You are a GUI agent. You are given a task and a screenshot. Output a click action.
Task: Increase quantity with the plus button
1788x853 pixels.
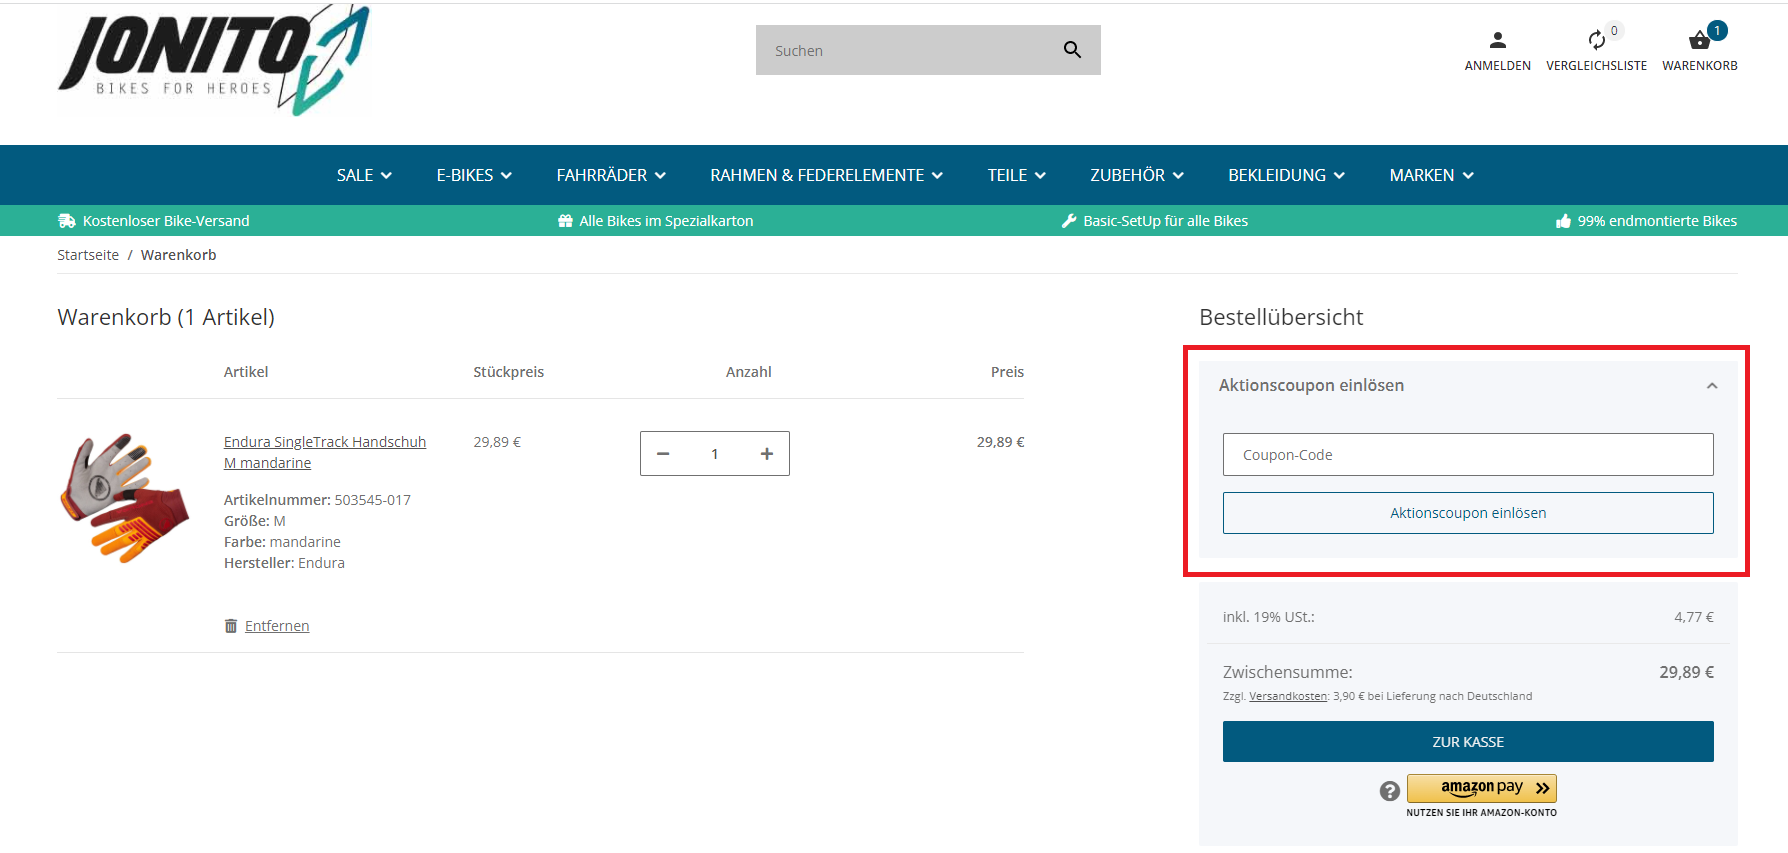tap(767, 454)
